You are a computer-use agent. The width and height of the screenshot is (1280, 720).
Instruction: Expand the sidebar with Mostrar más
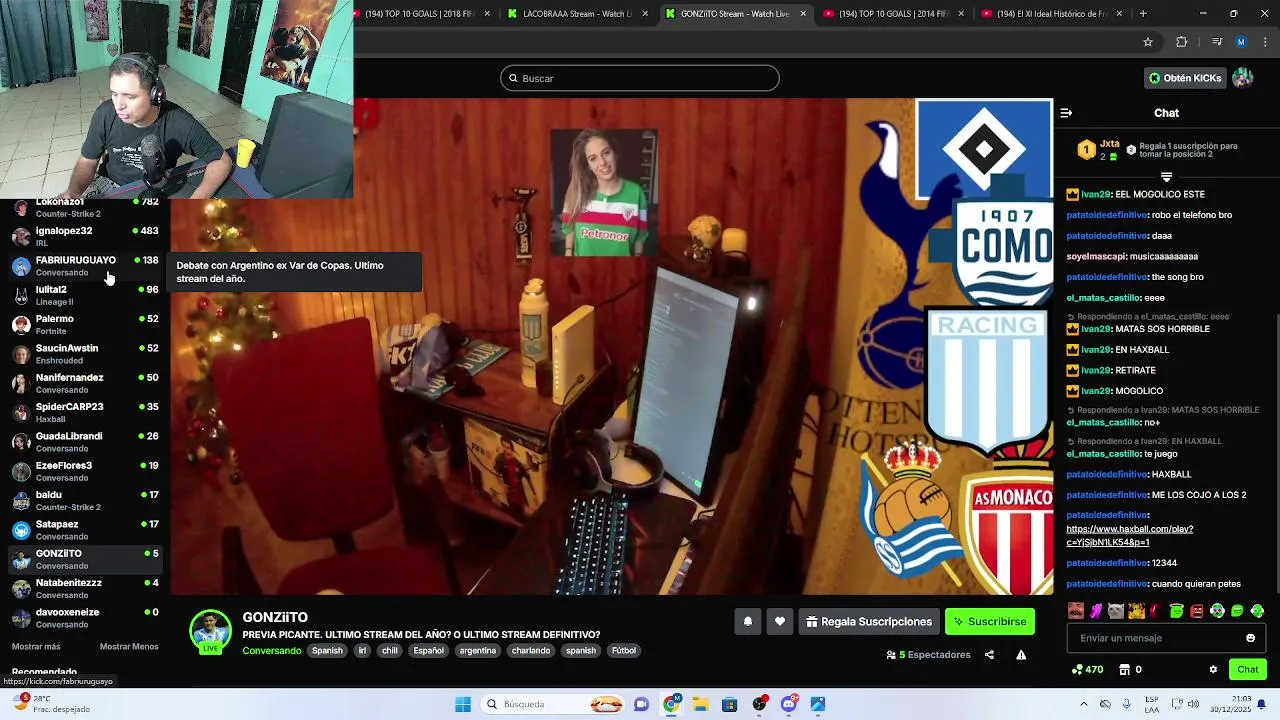coord(36,647)
